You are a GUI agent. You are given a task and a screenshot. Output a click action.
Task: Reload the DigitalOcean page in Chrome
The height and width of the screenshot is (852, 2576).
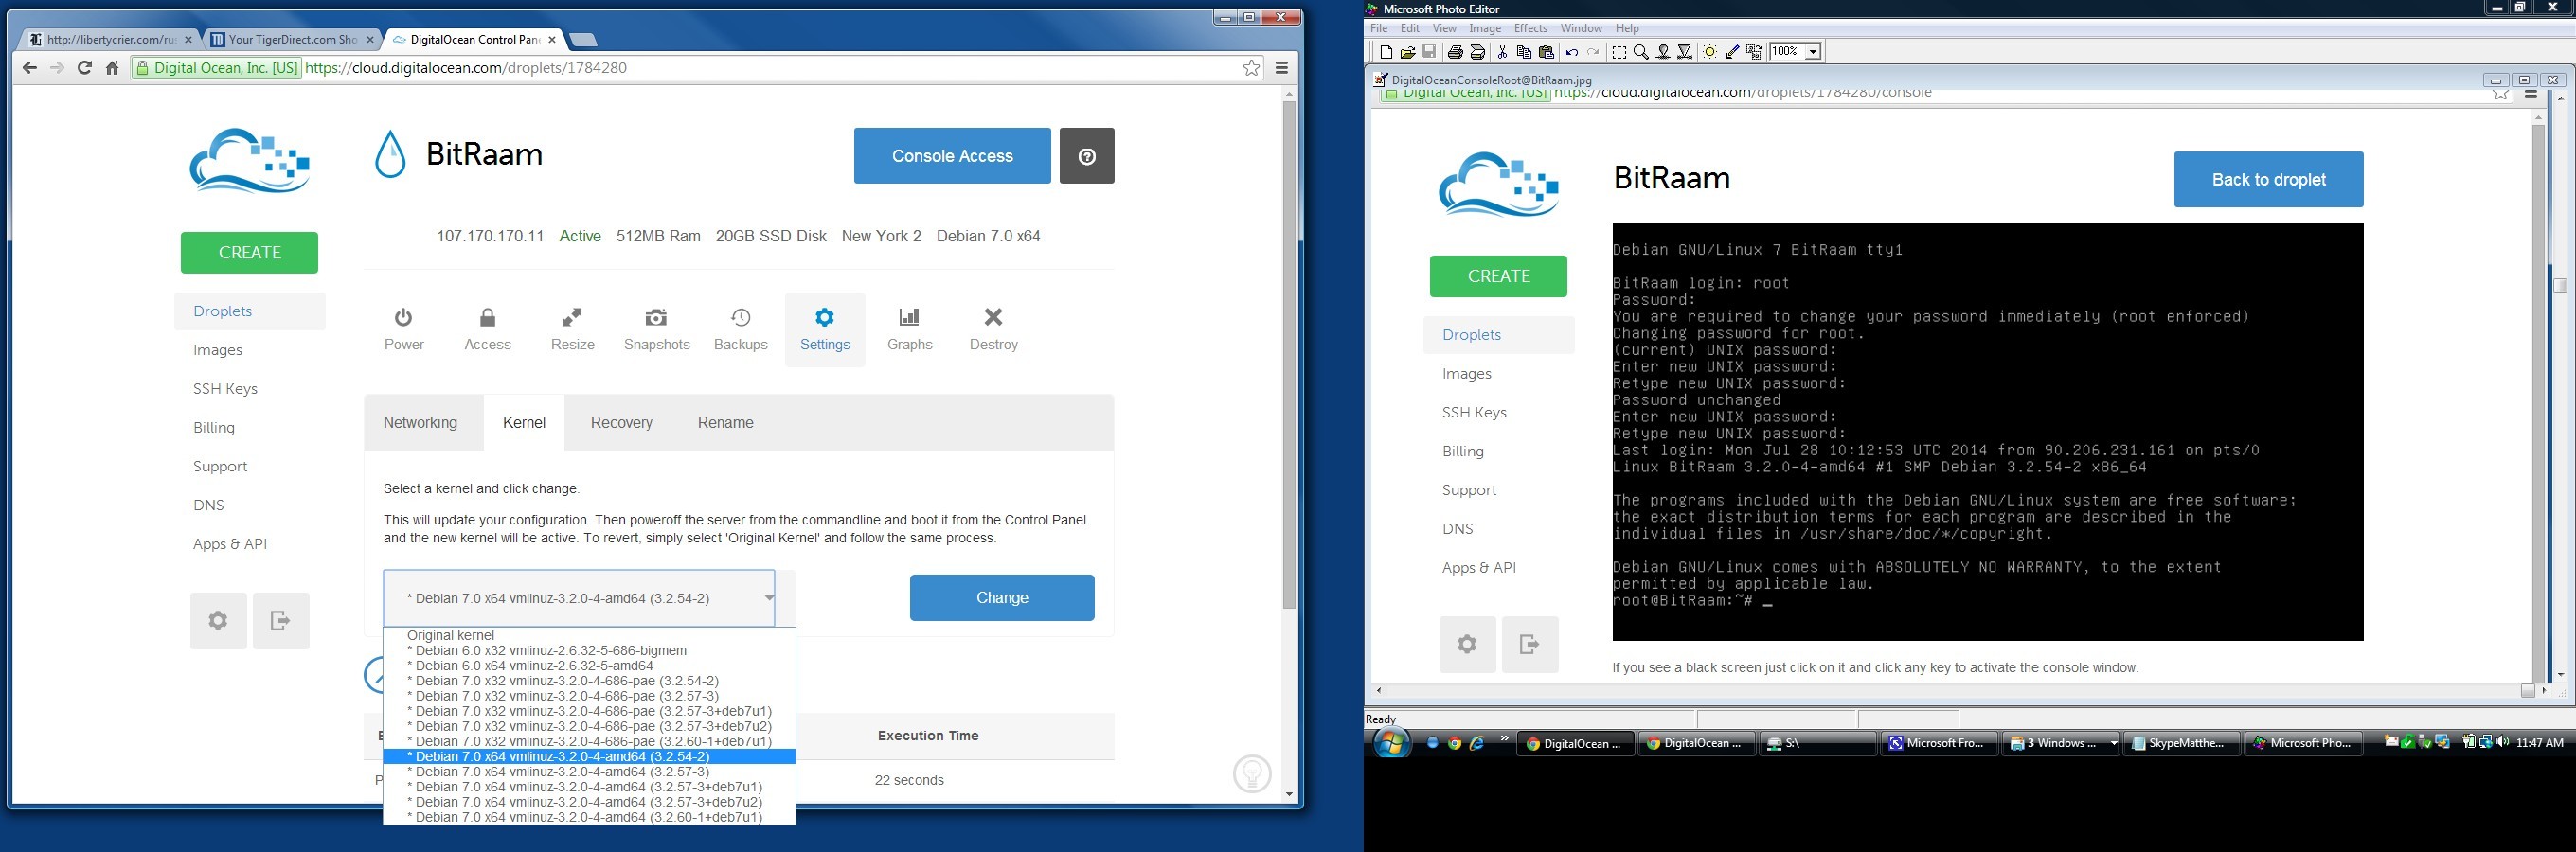[x=85, y=68]
